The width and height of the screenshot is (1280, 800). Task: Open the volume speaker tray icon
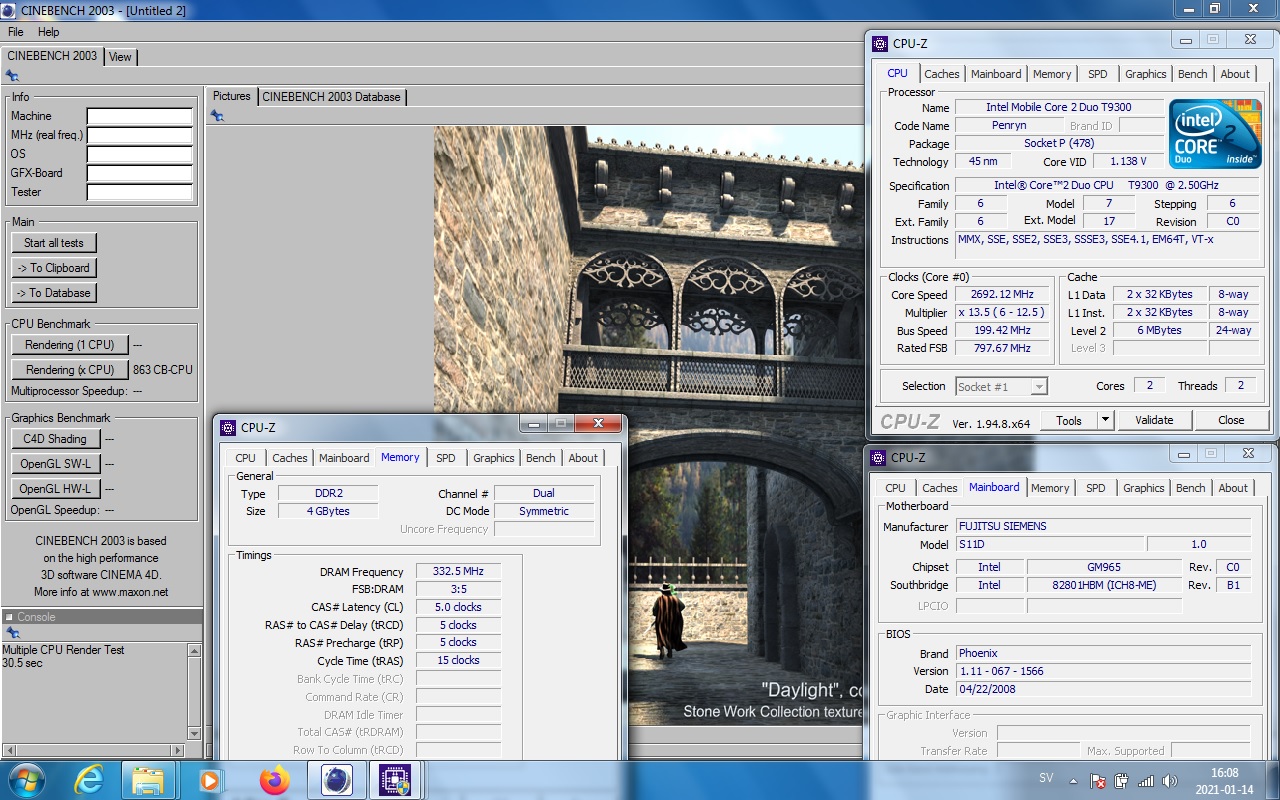pos(1169,781)
